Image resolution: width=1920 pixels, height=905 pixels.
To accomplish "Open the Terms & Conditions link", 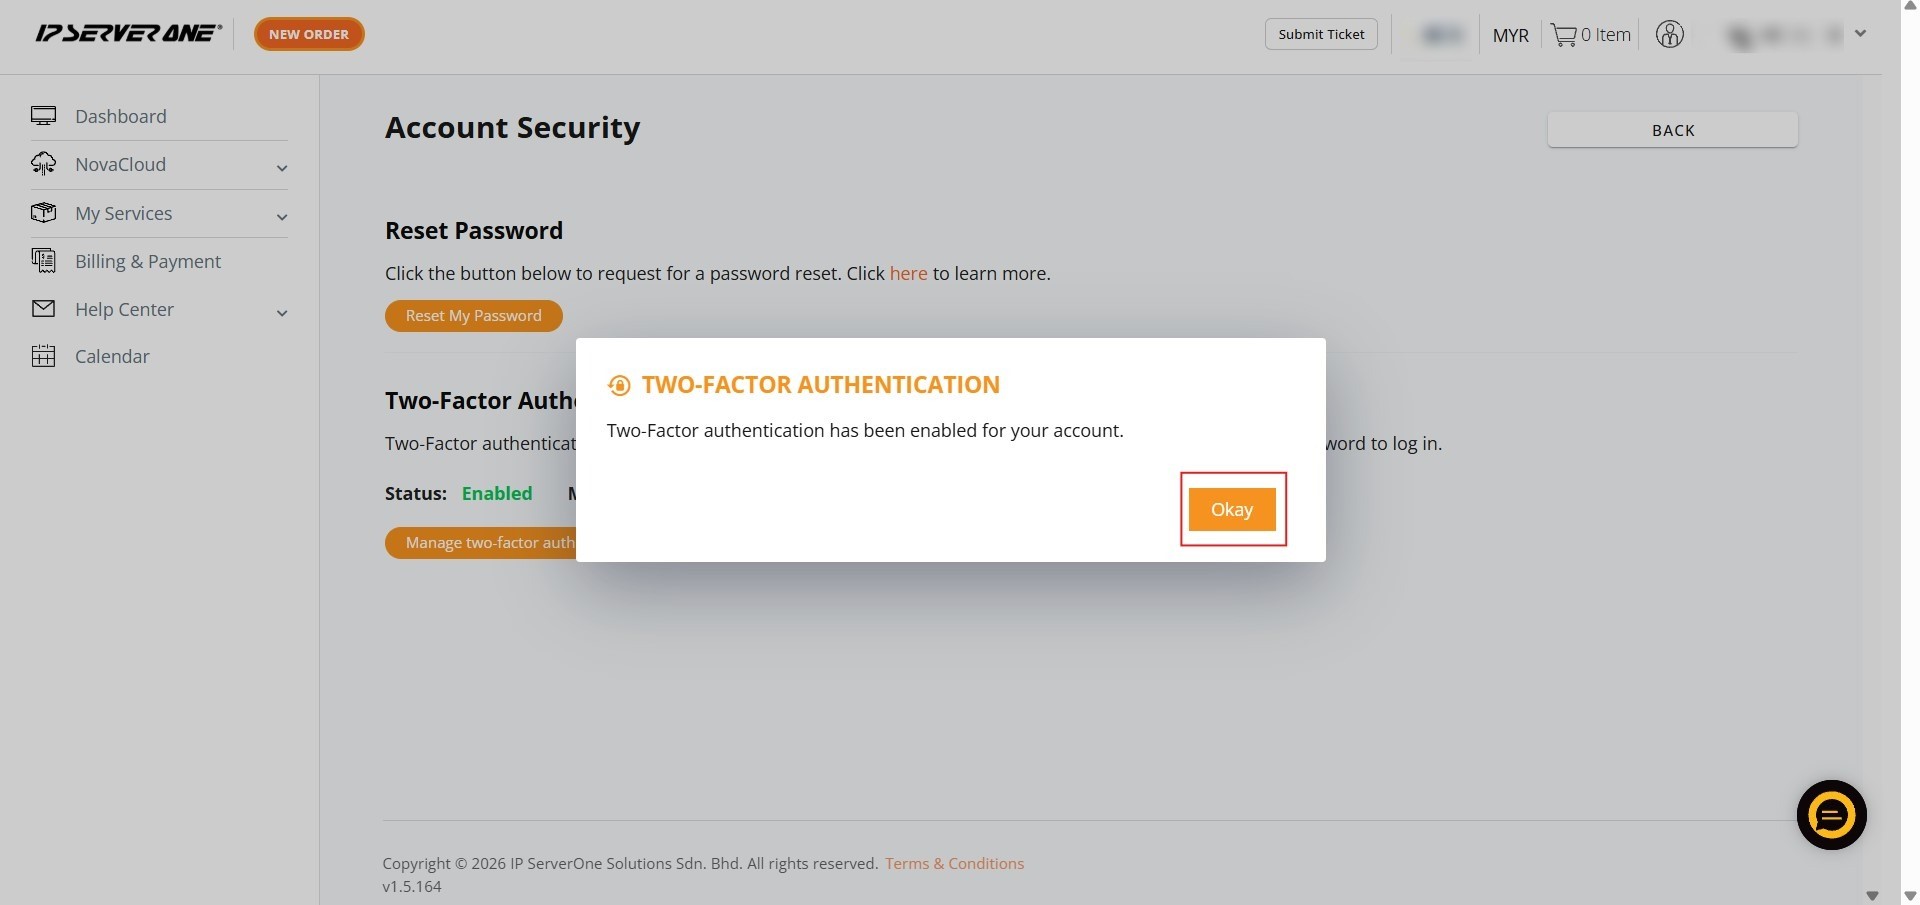I will click(x=954, y=863).
